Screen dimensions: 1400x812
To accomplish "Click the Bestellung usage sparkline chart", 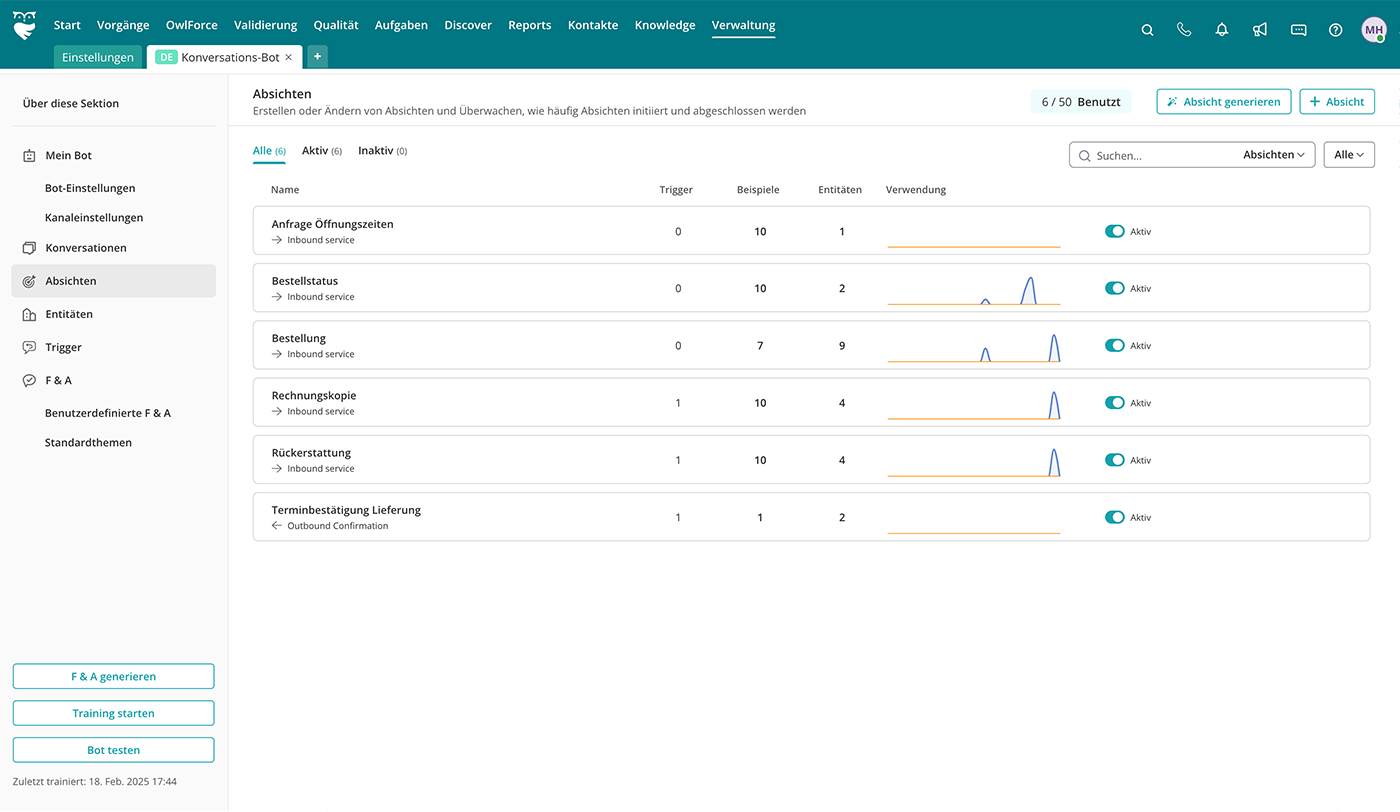I will coord(974,347).
